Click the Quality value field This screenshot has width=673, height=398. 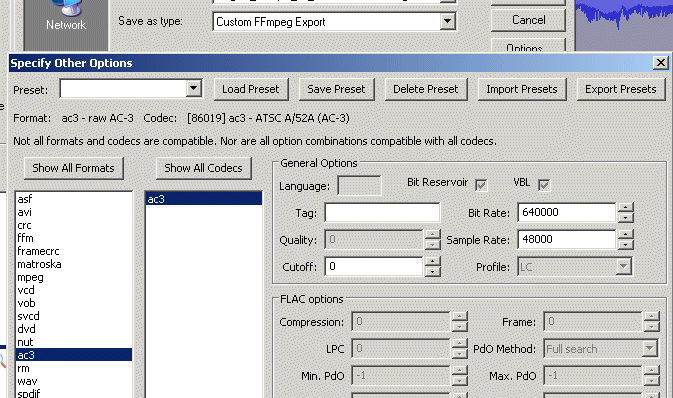374,240
